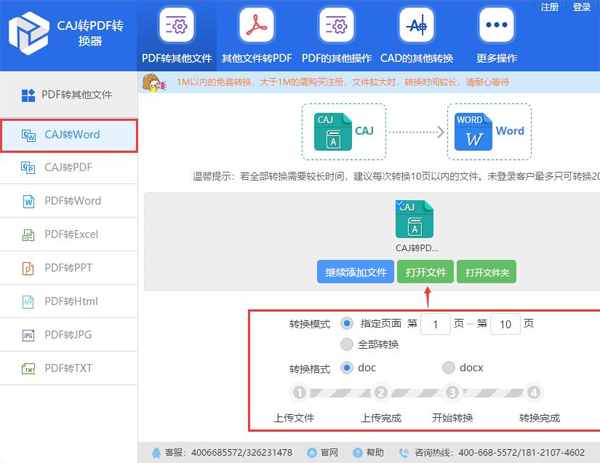Click the 更多操作 three-dots icon
600x463 pixels.
coord(496,26)
